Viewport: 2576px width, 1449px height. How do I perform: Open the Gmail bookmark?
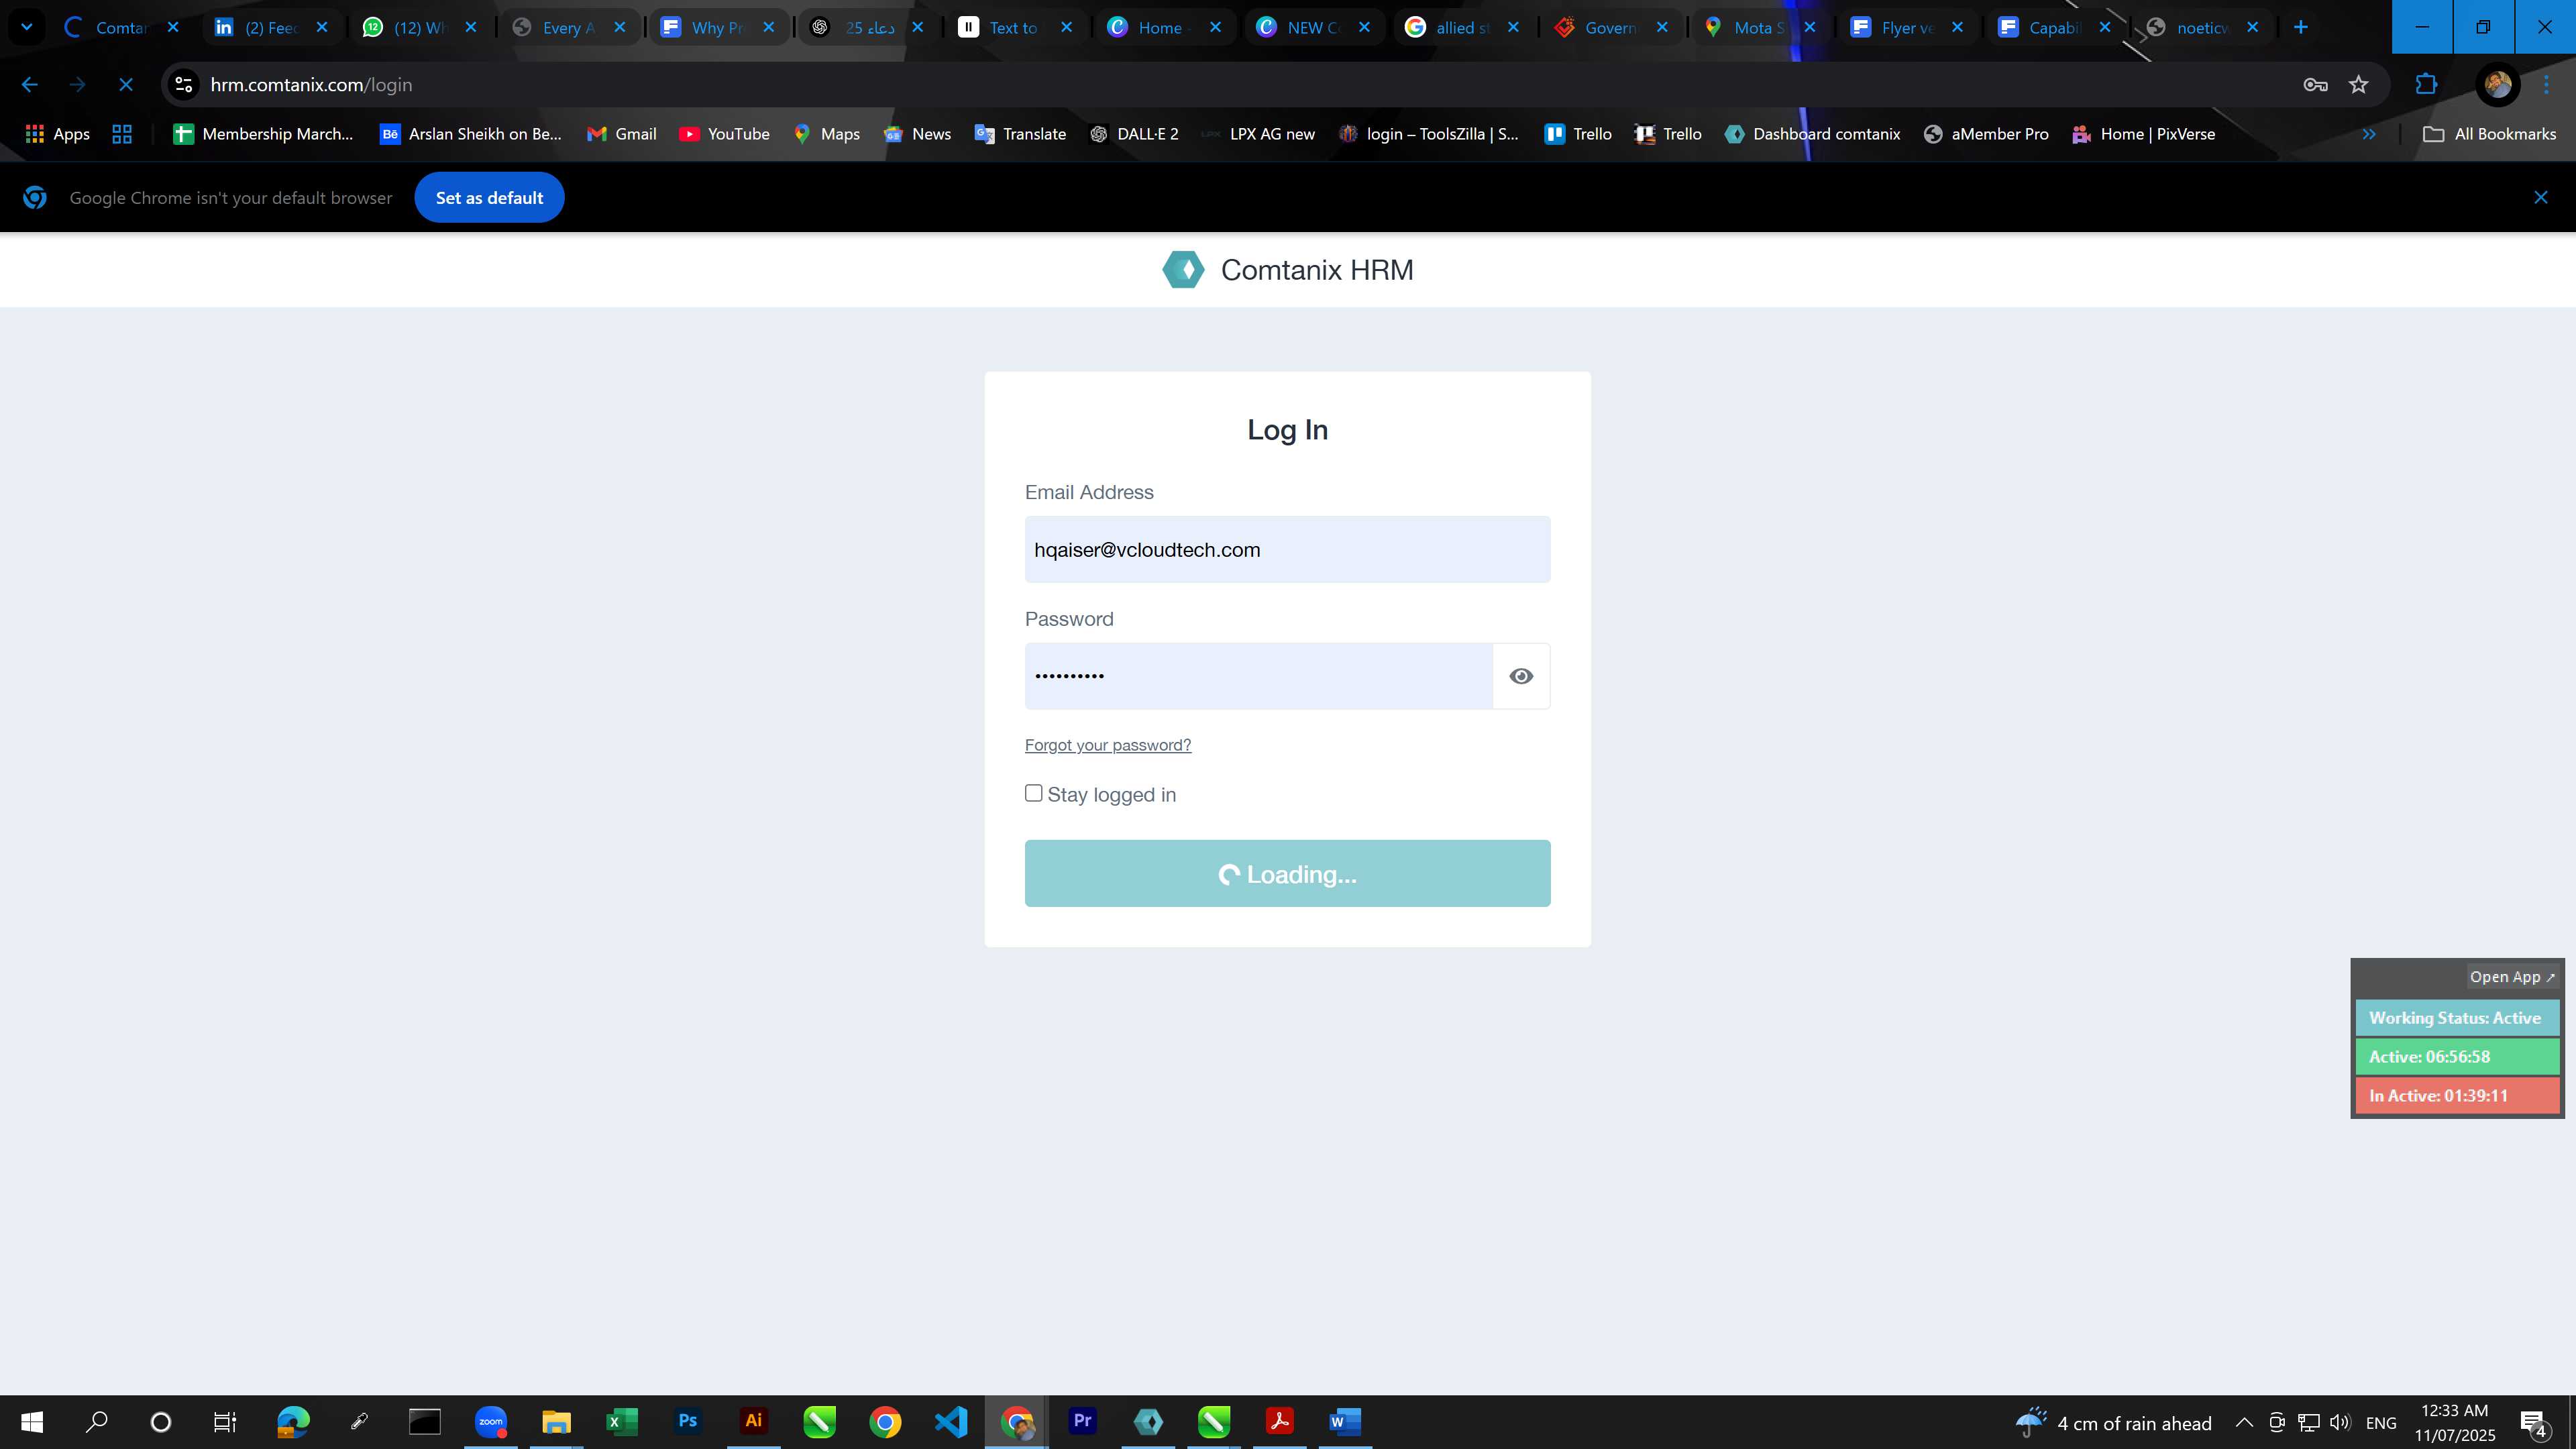tap(621, 134)
